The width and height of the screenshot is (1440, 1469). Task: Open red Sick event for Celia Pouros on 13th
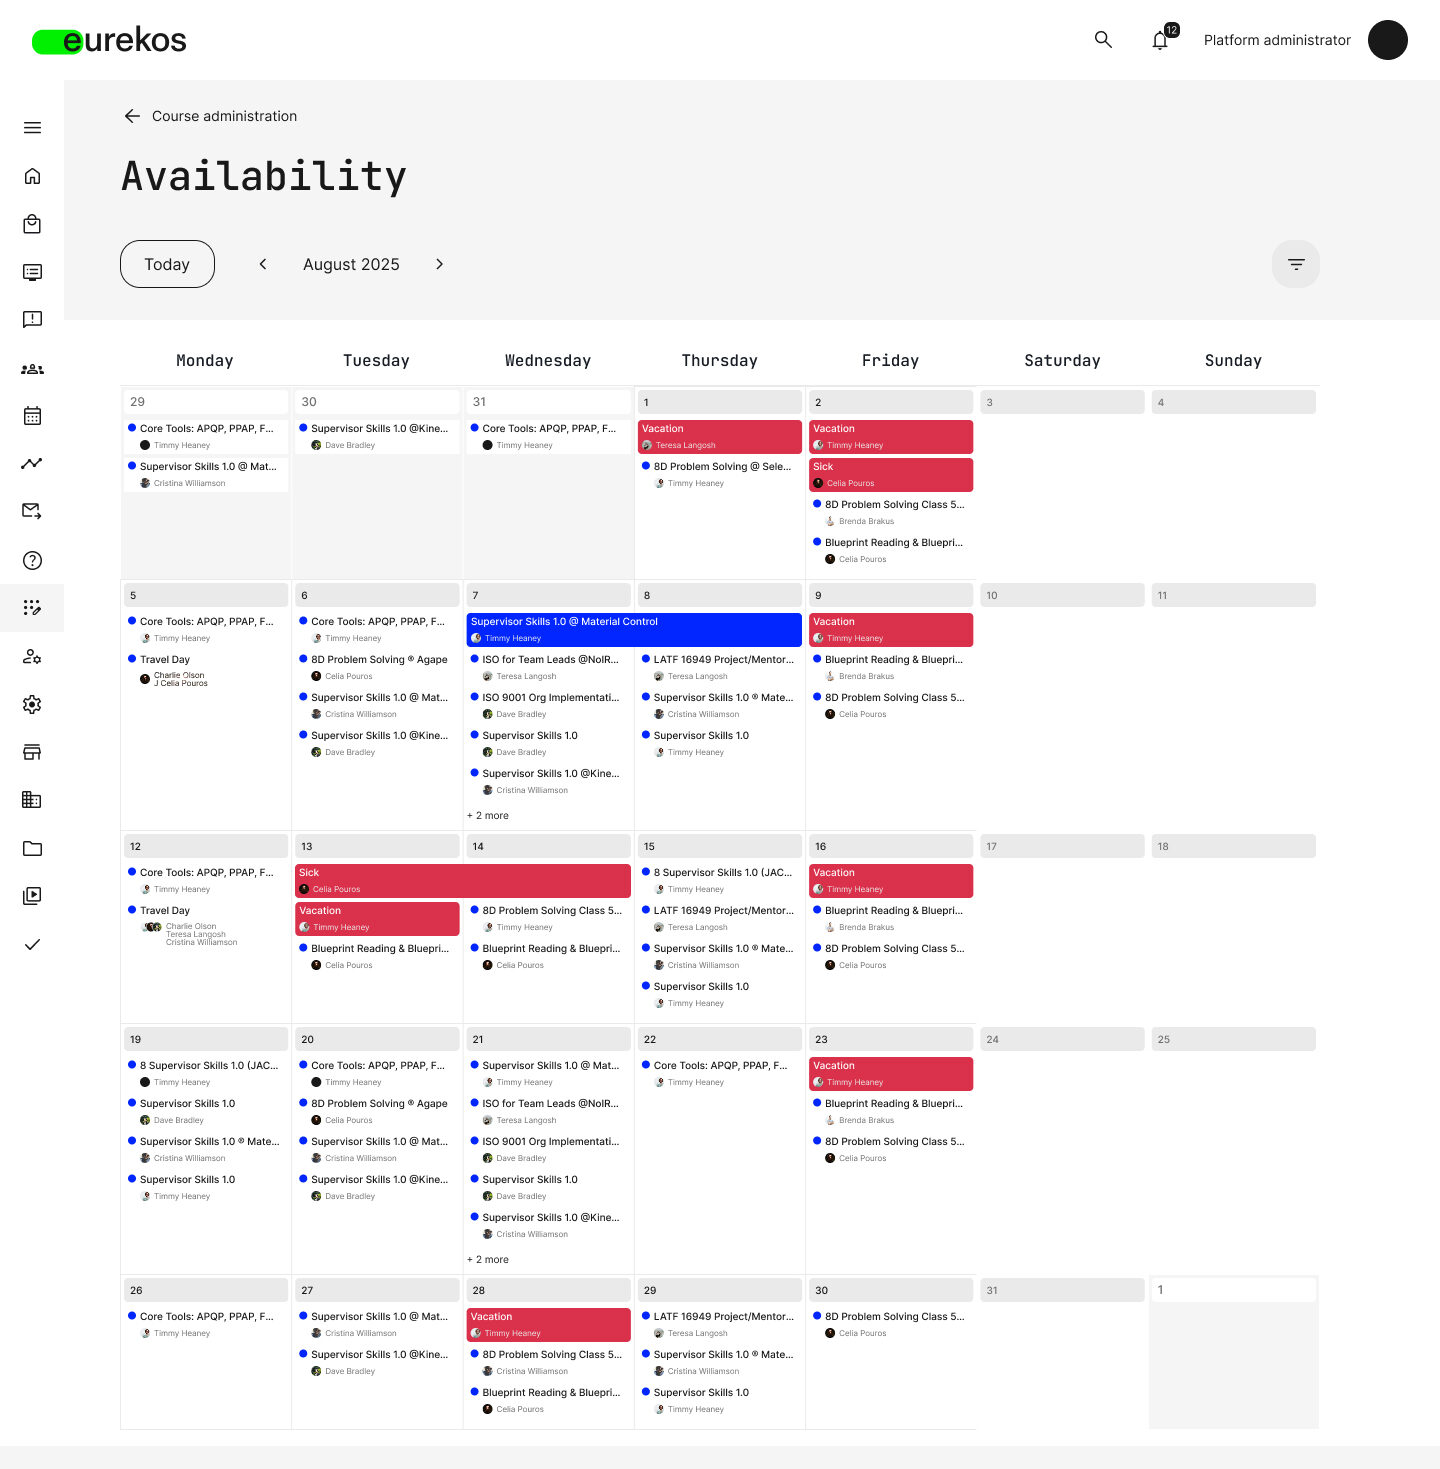point(463,880)
